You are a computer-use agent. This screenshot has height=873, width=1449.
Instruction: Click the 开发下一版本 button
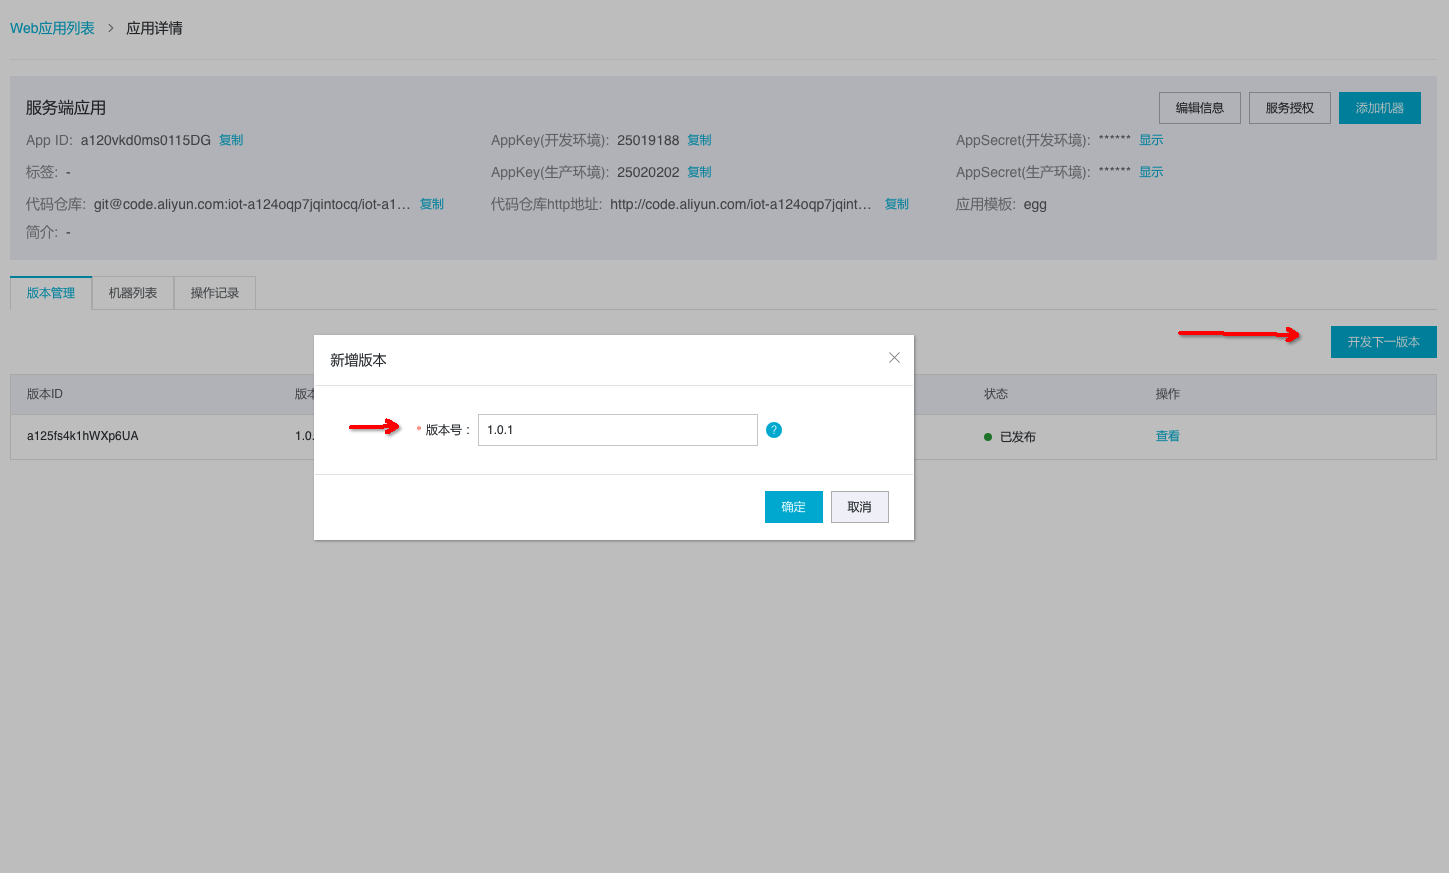coord(1384,342)
